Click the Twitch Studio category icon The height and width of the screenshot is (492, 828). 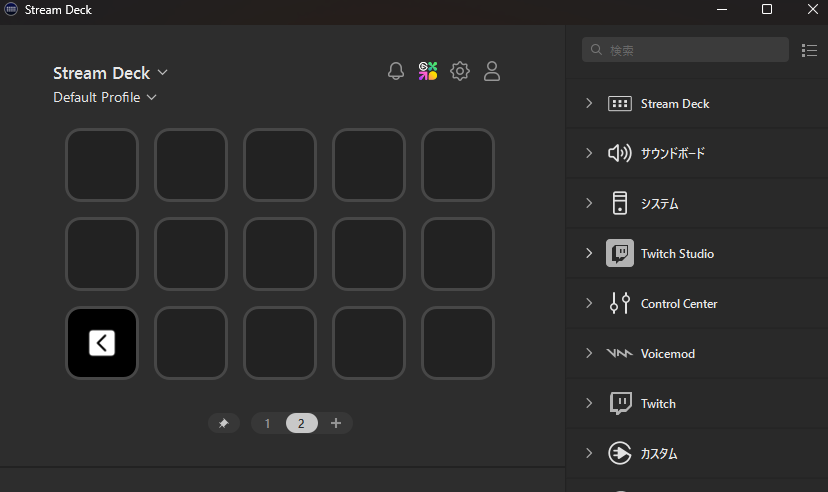[x=620, y=254]
